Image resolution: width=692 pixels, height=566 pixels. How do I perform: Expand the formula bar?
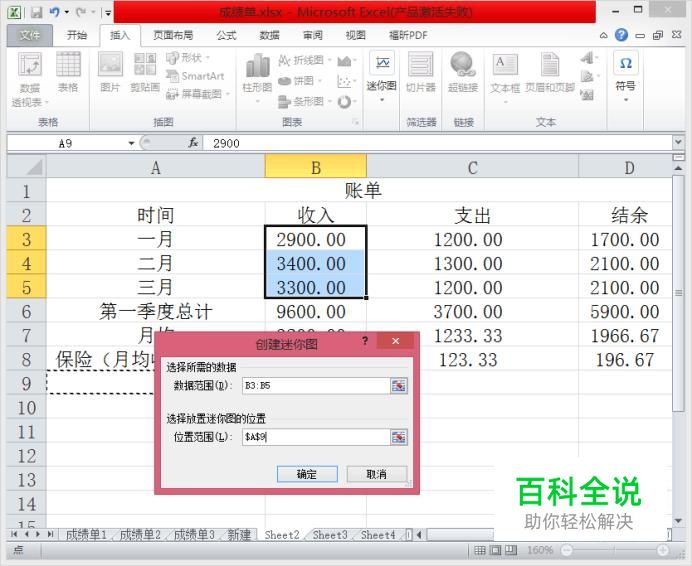coord(678,142)
